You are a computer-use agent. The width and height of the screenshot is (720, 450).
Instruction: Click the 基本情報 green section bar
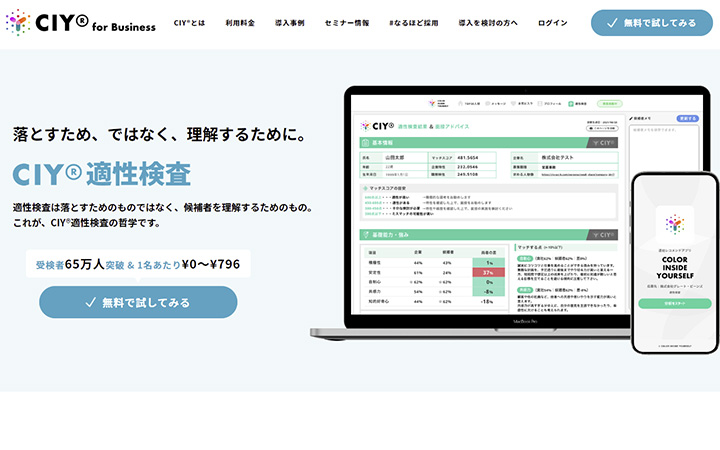[x=489, y=143]
